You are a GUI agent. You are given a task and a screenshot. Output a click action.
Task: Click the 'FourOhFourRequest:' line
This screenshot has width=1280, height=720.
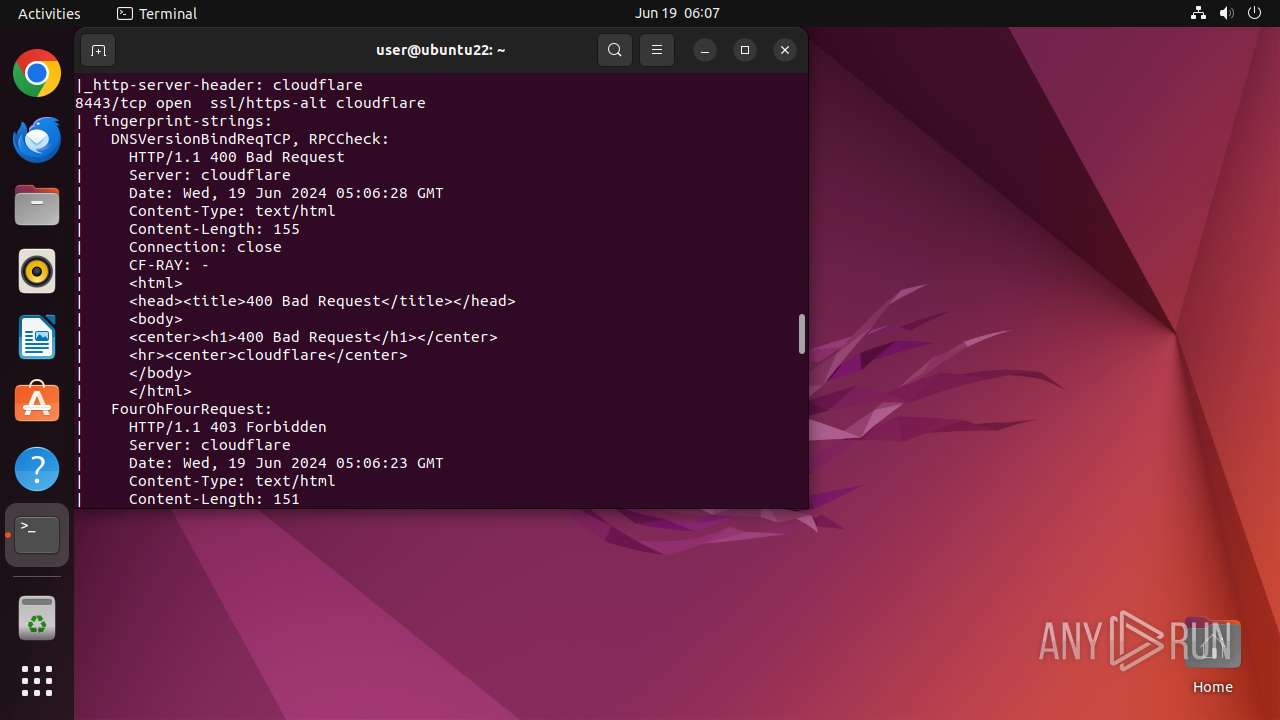tap(191, 409)
